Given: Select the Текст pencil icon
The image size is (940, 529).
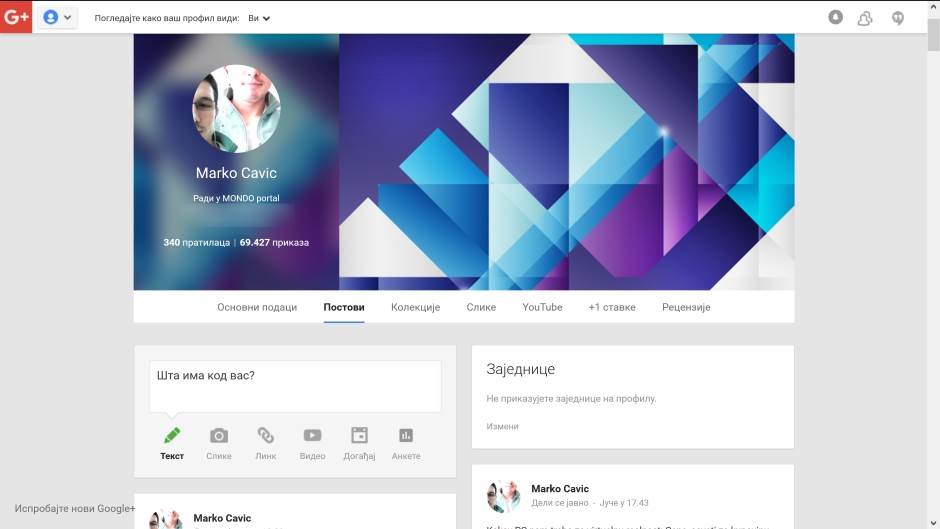Looking at the screenshot, I should (x=172, y=436).
